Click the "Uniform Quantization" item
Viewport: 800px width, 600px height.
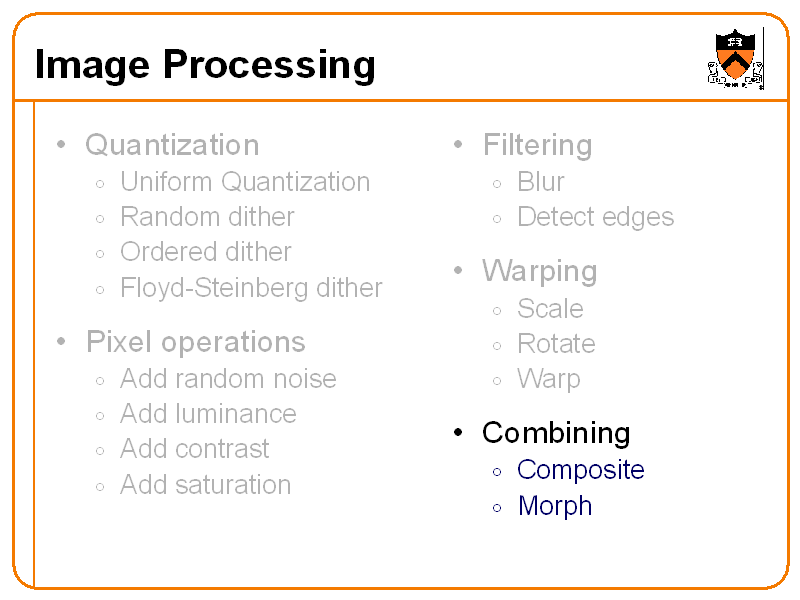click(245, 182)
